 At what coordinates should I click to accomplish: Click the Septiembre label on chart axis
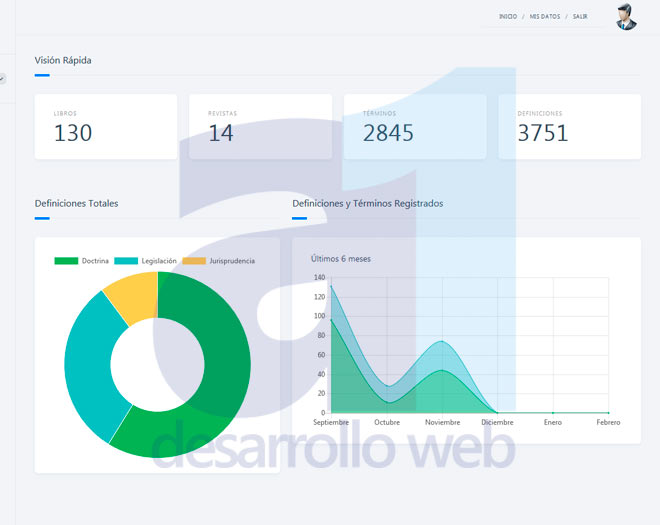[331, 422]
